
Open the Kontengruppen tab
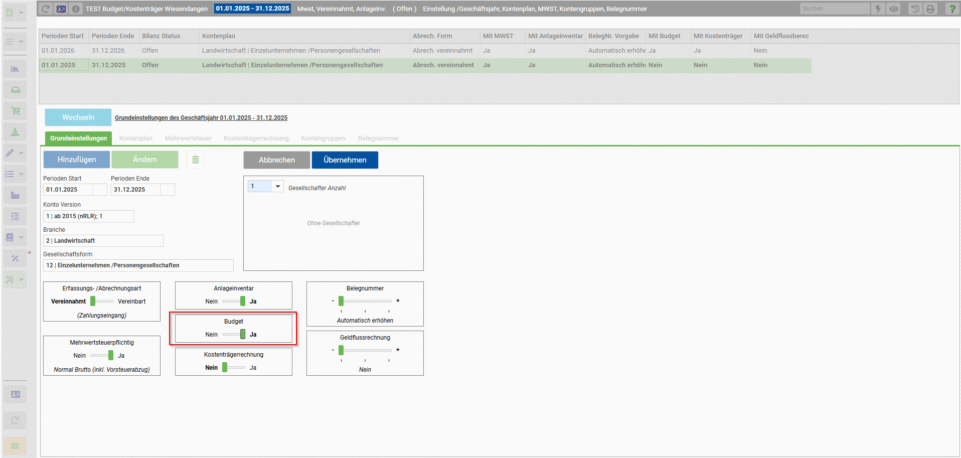click(324, 139)
